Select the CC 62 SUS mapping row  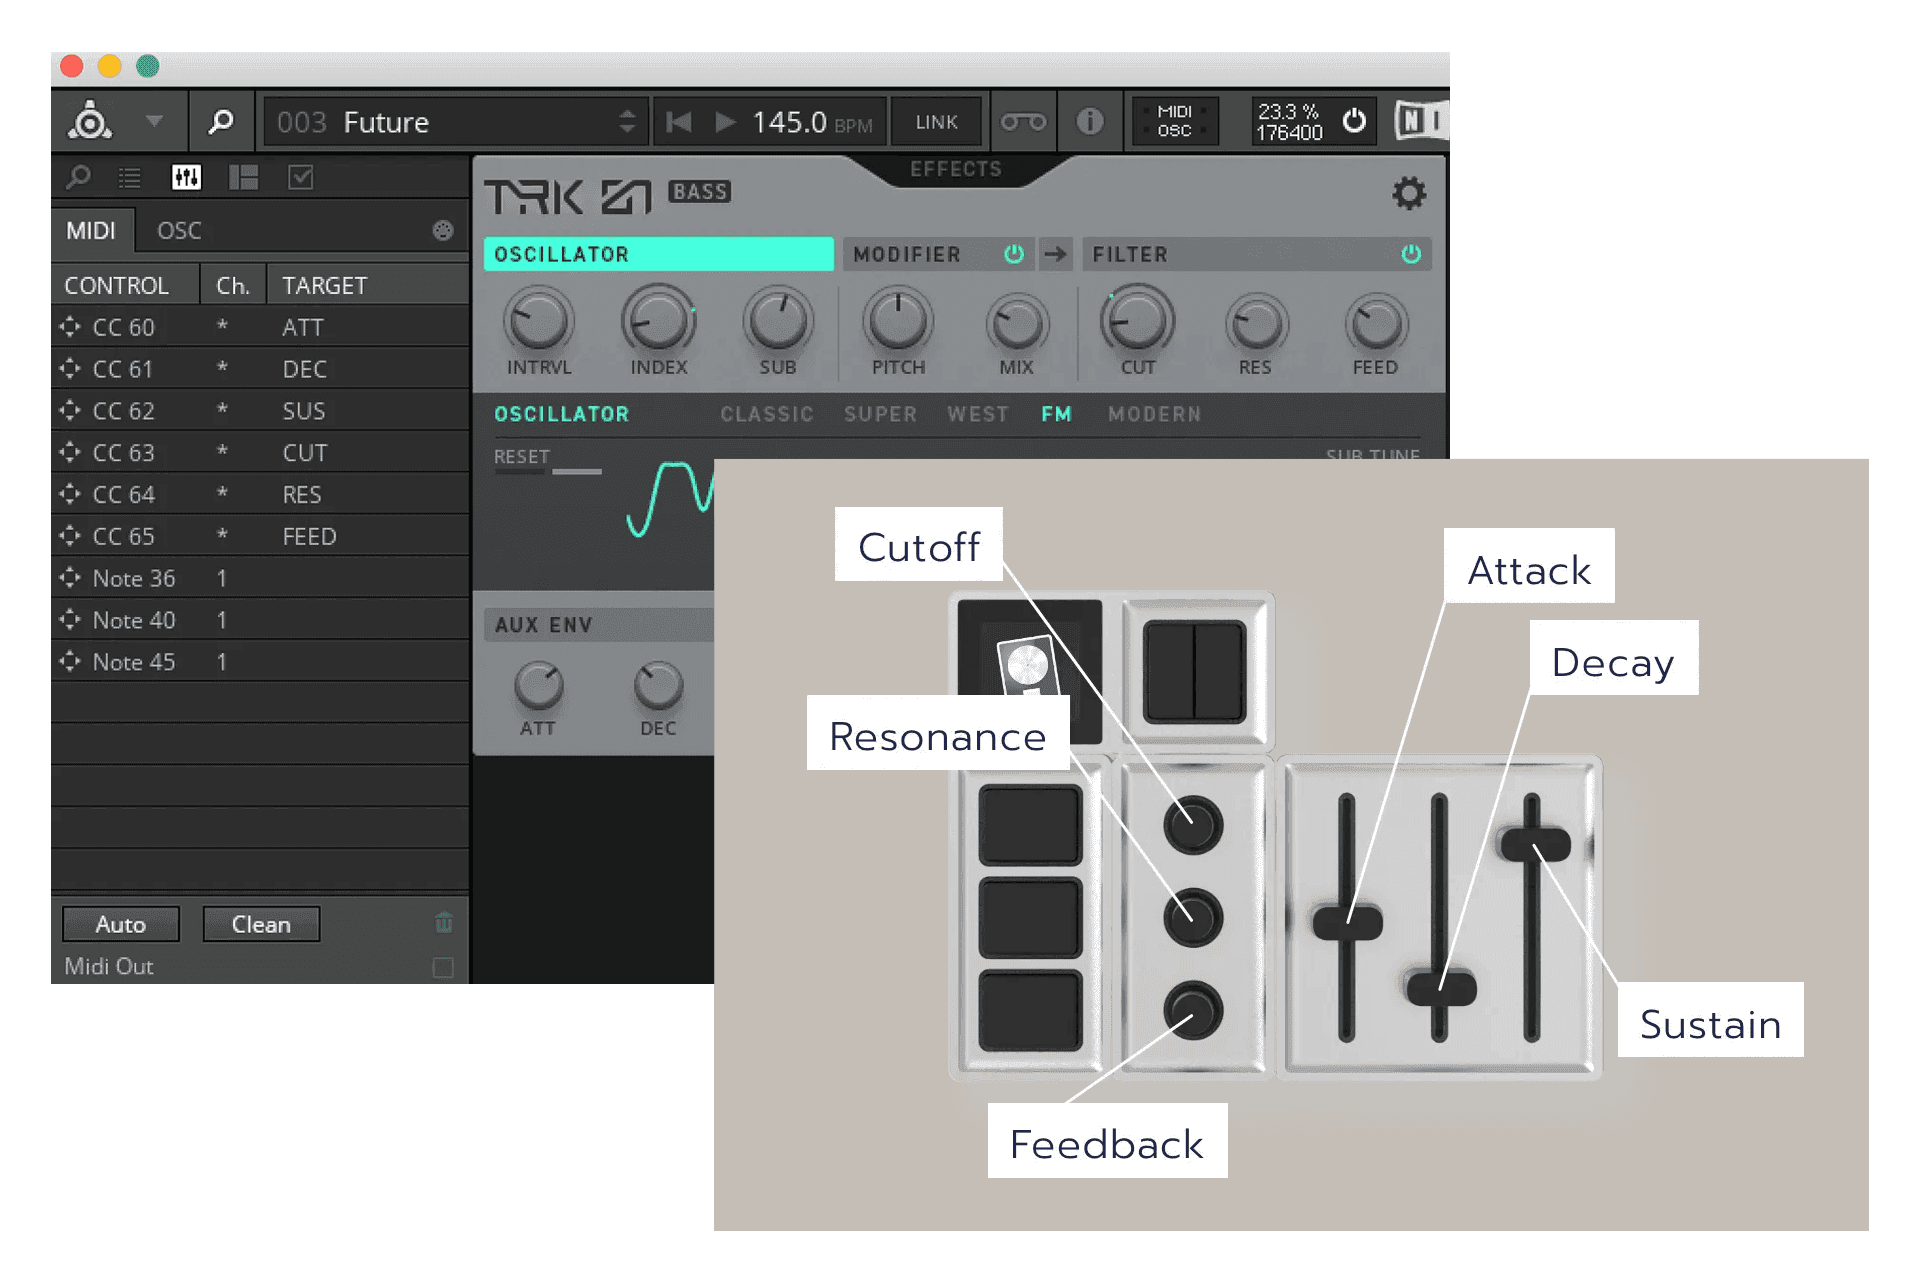tap(260, 411)
